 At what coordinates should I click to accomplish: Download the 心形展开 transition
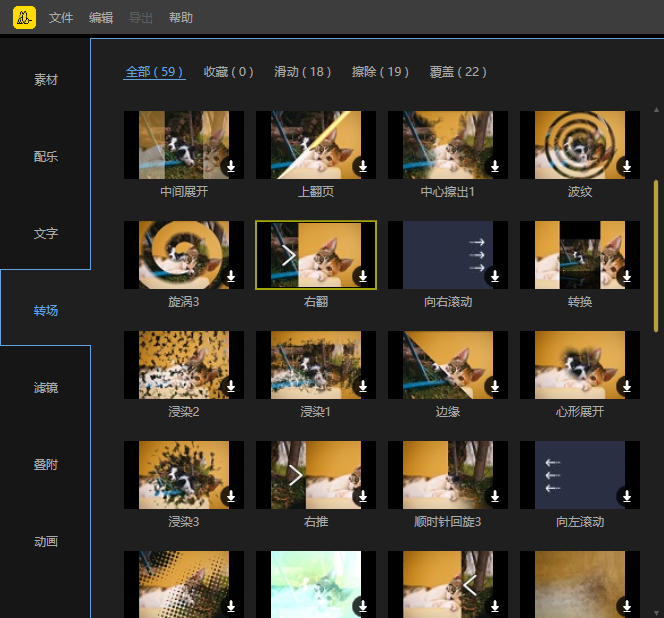626,387
